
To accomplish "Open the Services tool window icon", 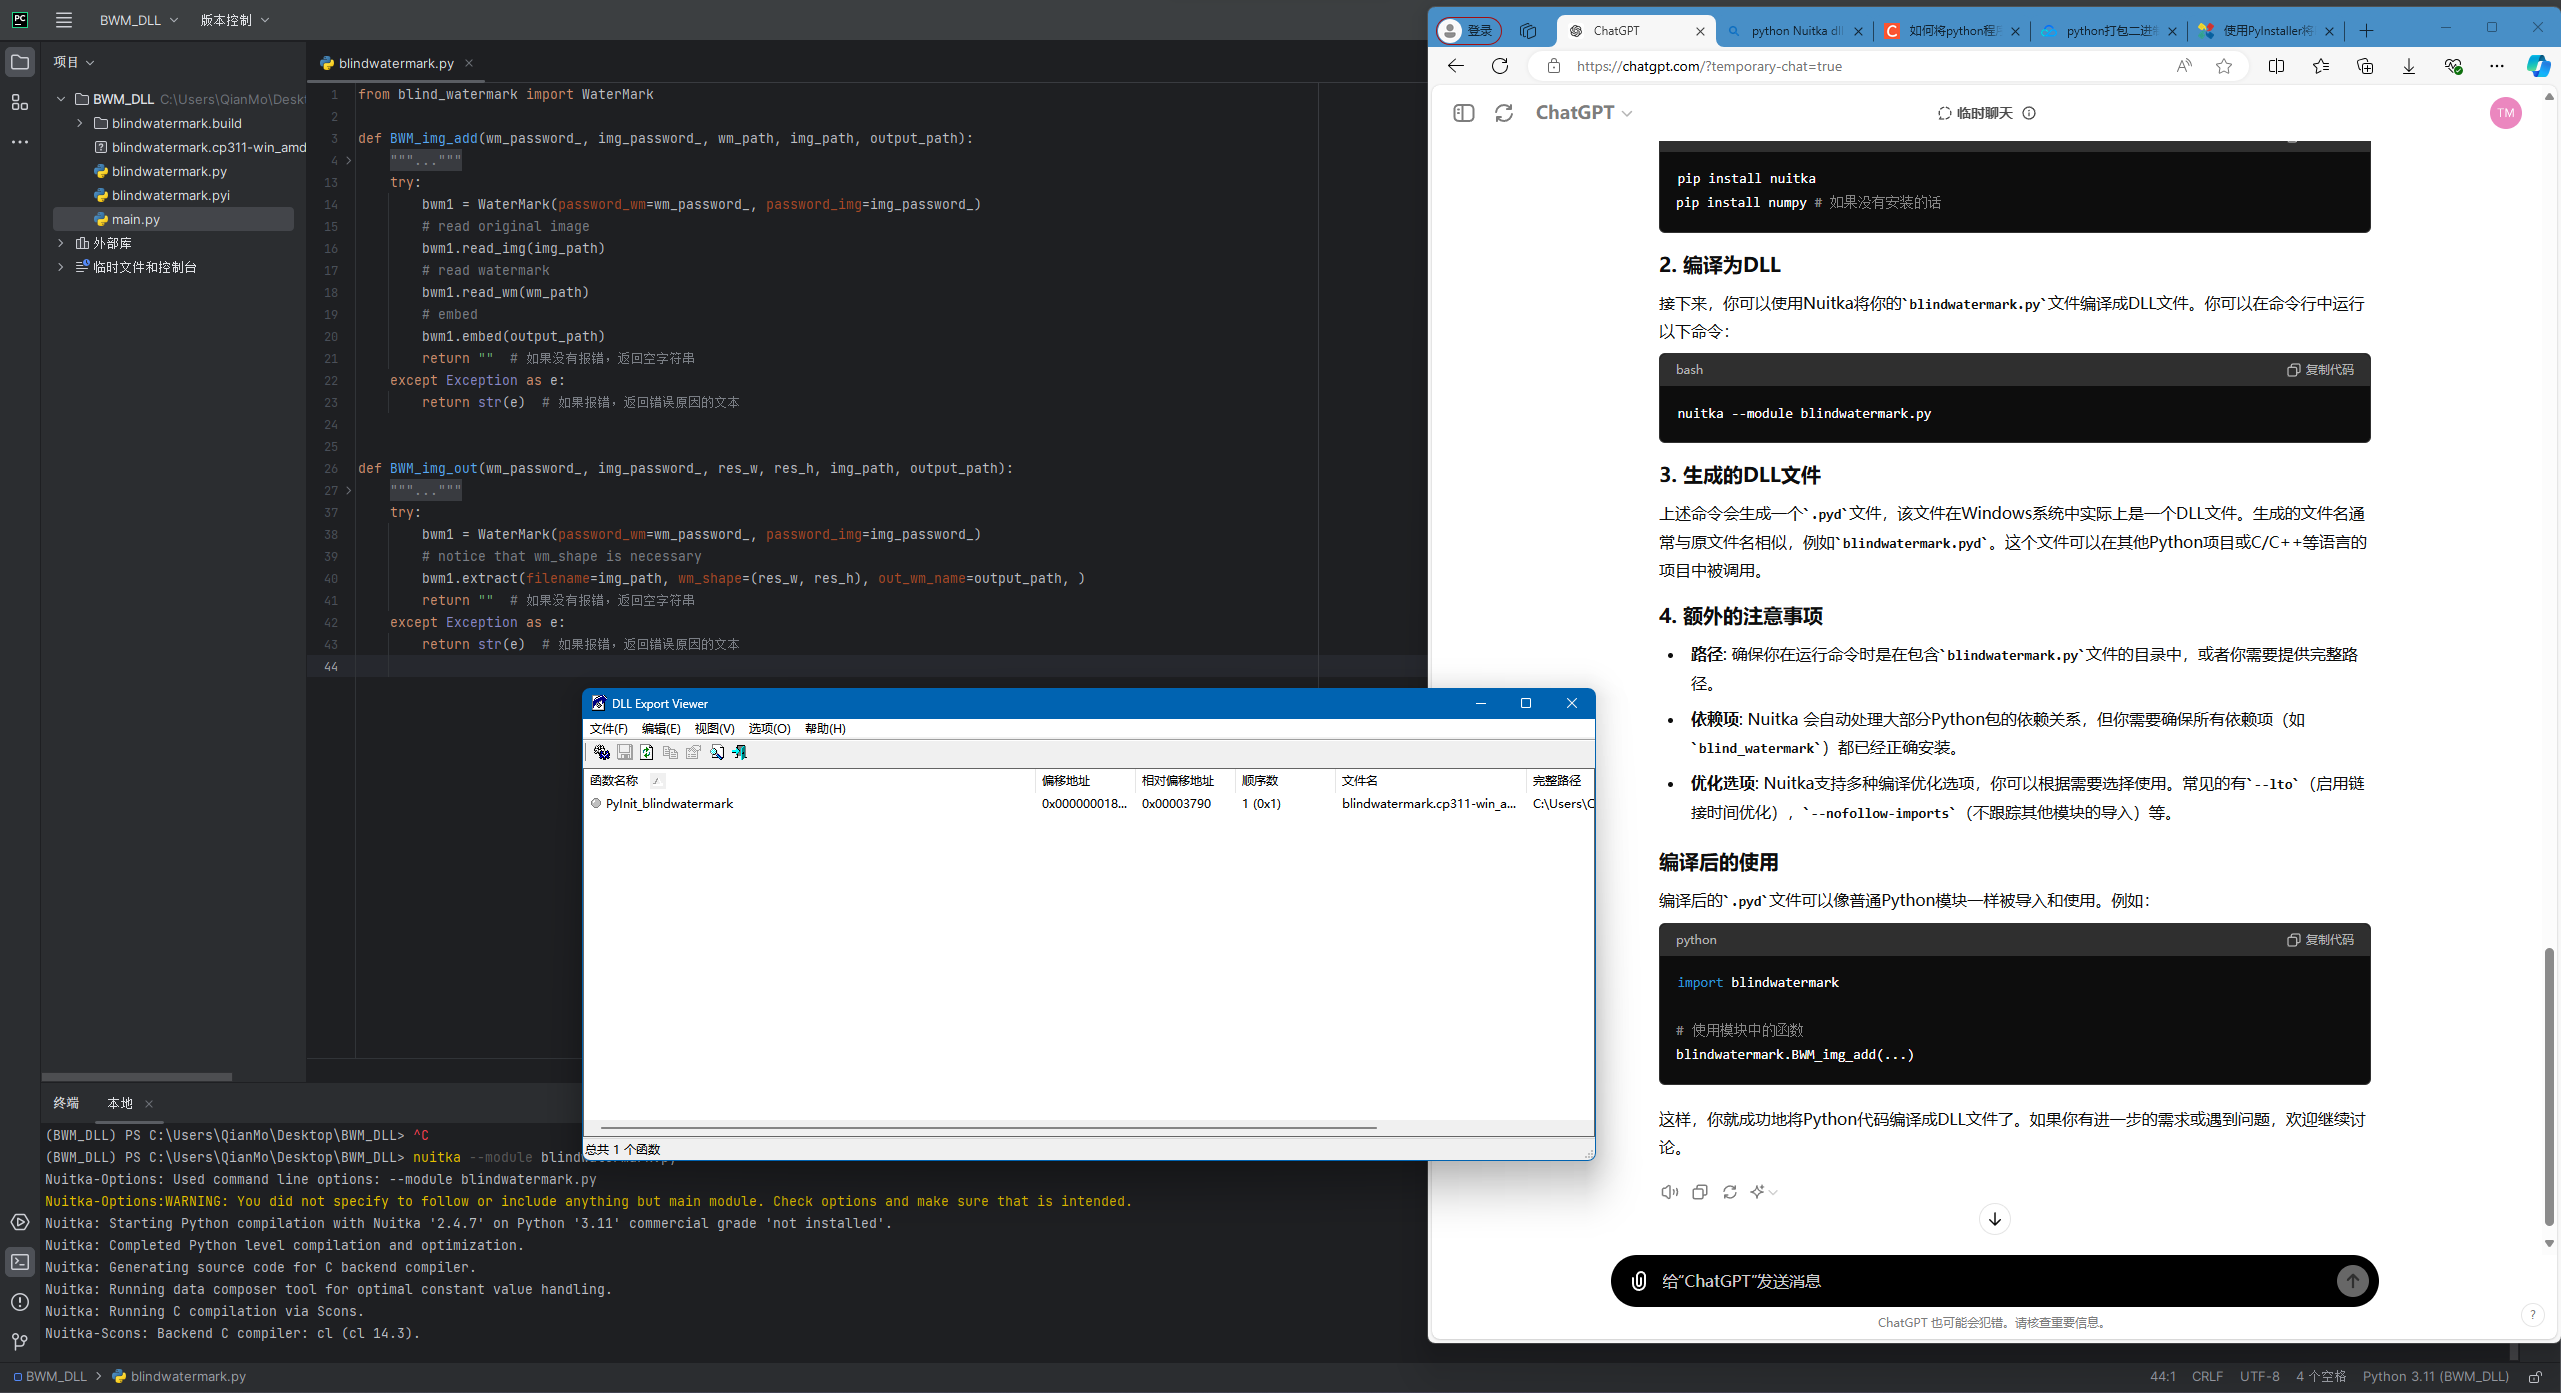I will [x=20, y=1222].
